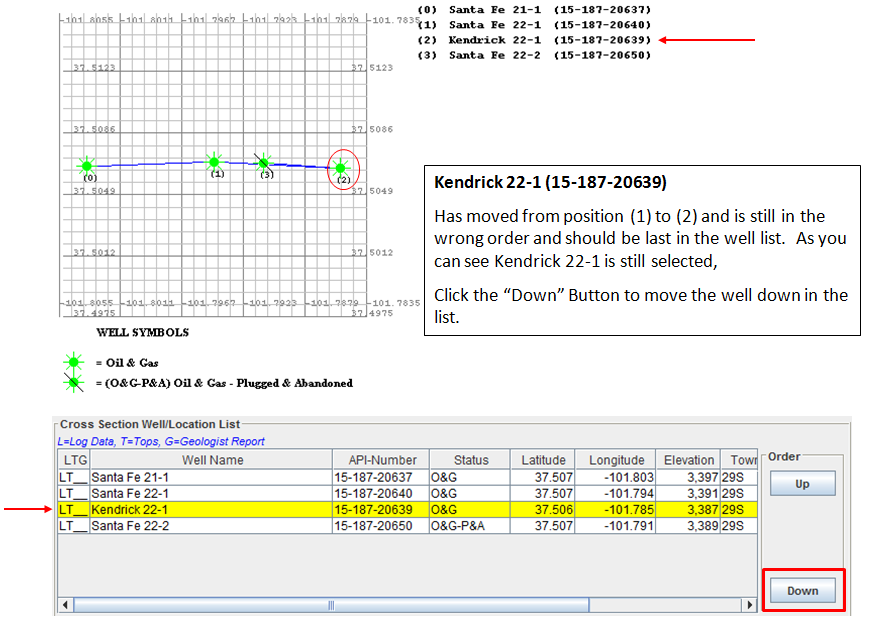
Task: Click plugged well symbol (3) on map
Action: click(x=264, y=162)
